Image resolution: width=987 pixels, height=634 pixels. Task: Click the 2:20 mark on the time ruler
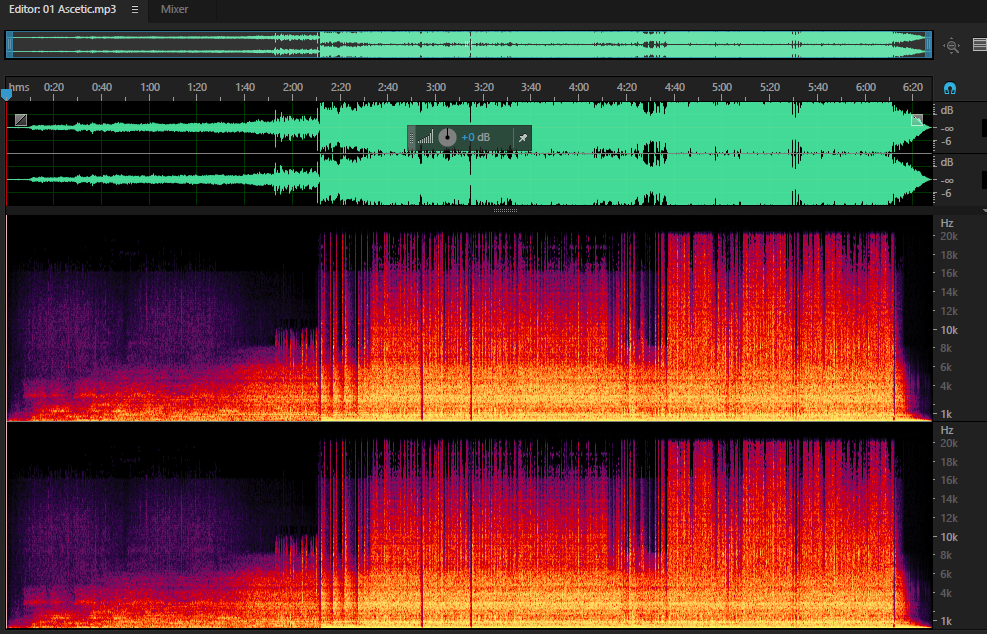pyautogui.click(x=341, y=87)
